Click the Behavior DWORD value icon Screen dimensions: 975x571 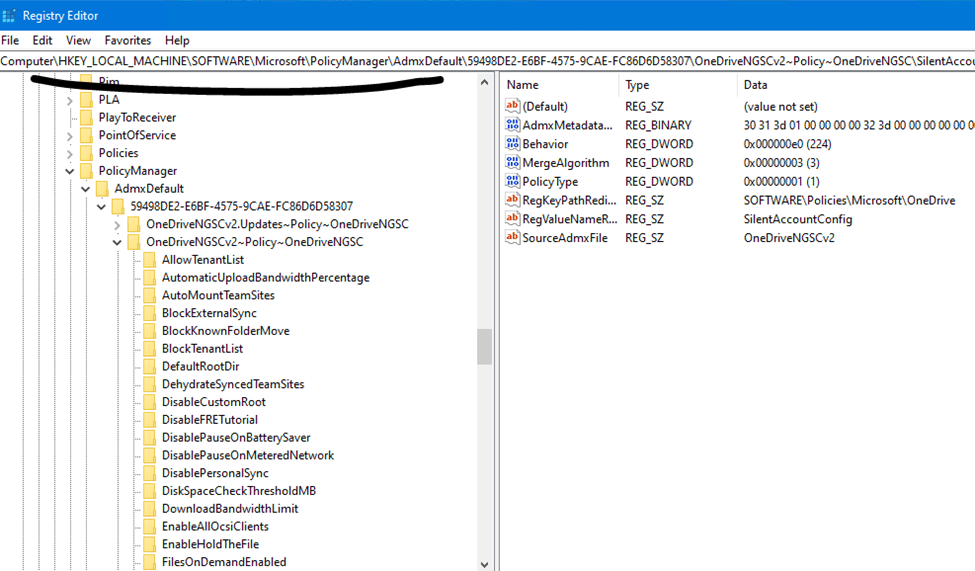click(513, 144)
